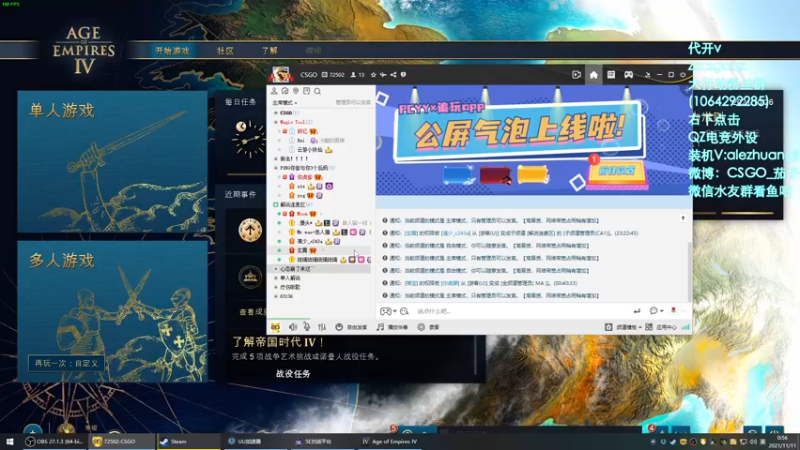
Task: Click the blue bubble sample on banner
Action: pos(458,175)
